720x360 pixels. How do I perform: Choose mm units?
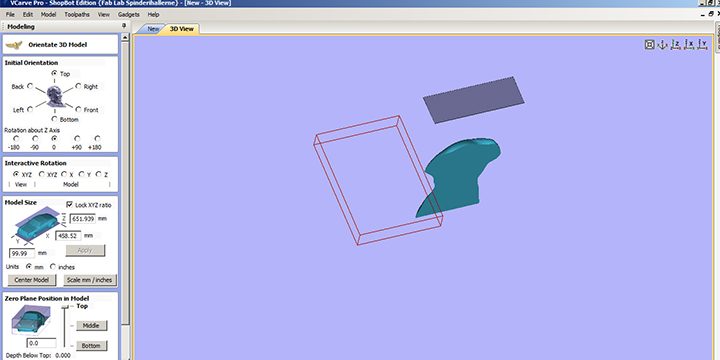pyautogui.click(x=29, y=266)
